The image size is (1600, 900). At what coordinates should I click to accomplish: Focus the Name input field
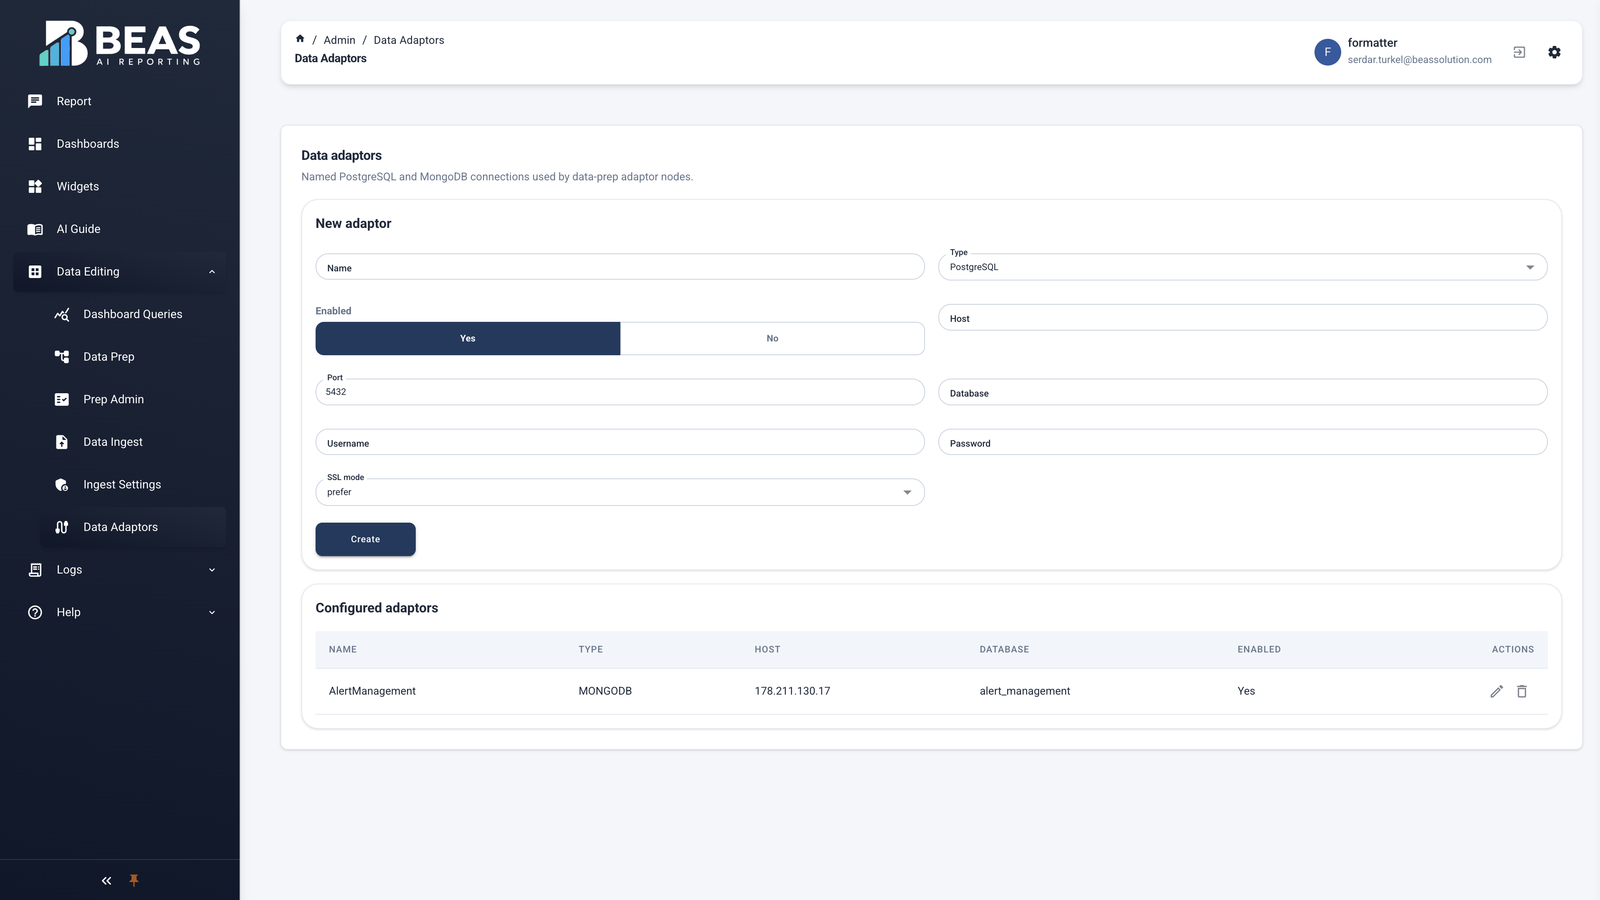(620, 267)
